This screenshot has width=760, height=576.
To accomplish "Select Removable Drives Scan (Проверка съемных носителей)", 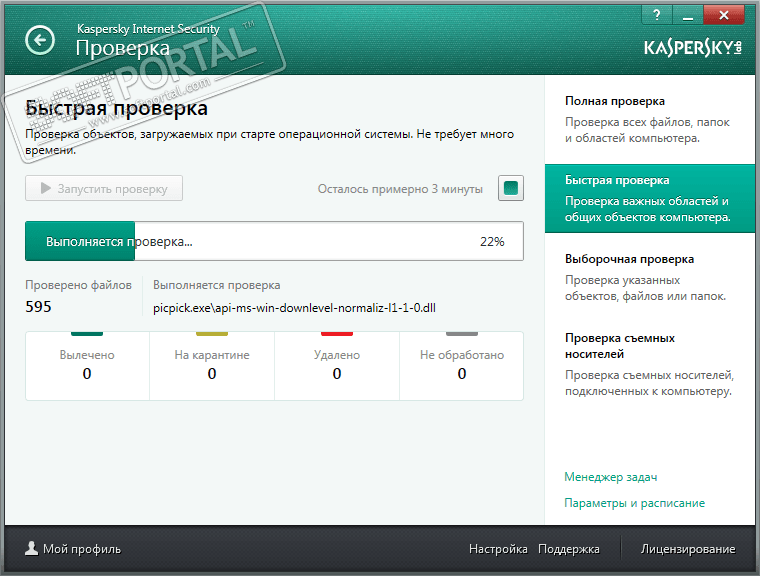I will click(650, 365).
